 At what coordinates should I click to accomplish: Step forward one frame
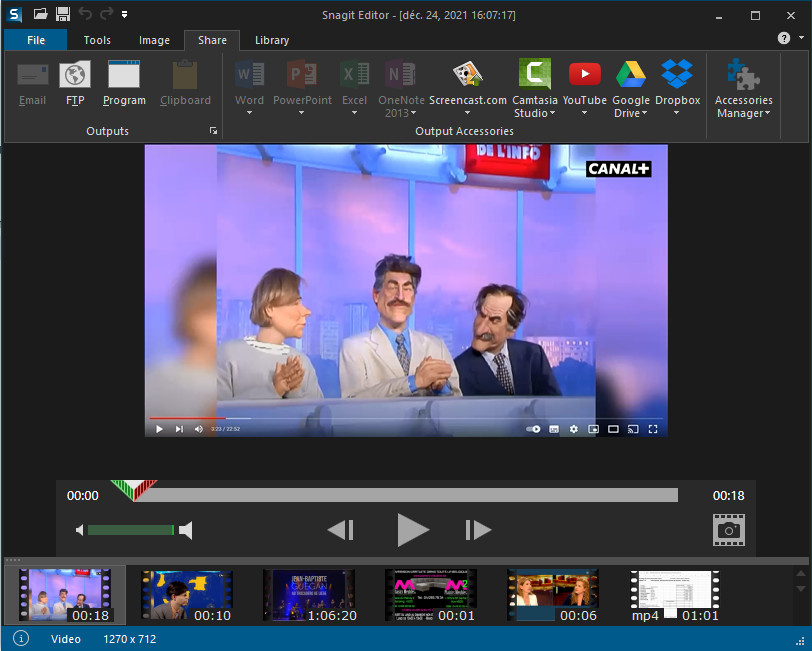pos(478,530)
